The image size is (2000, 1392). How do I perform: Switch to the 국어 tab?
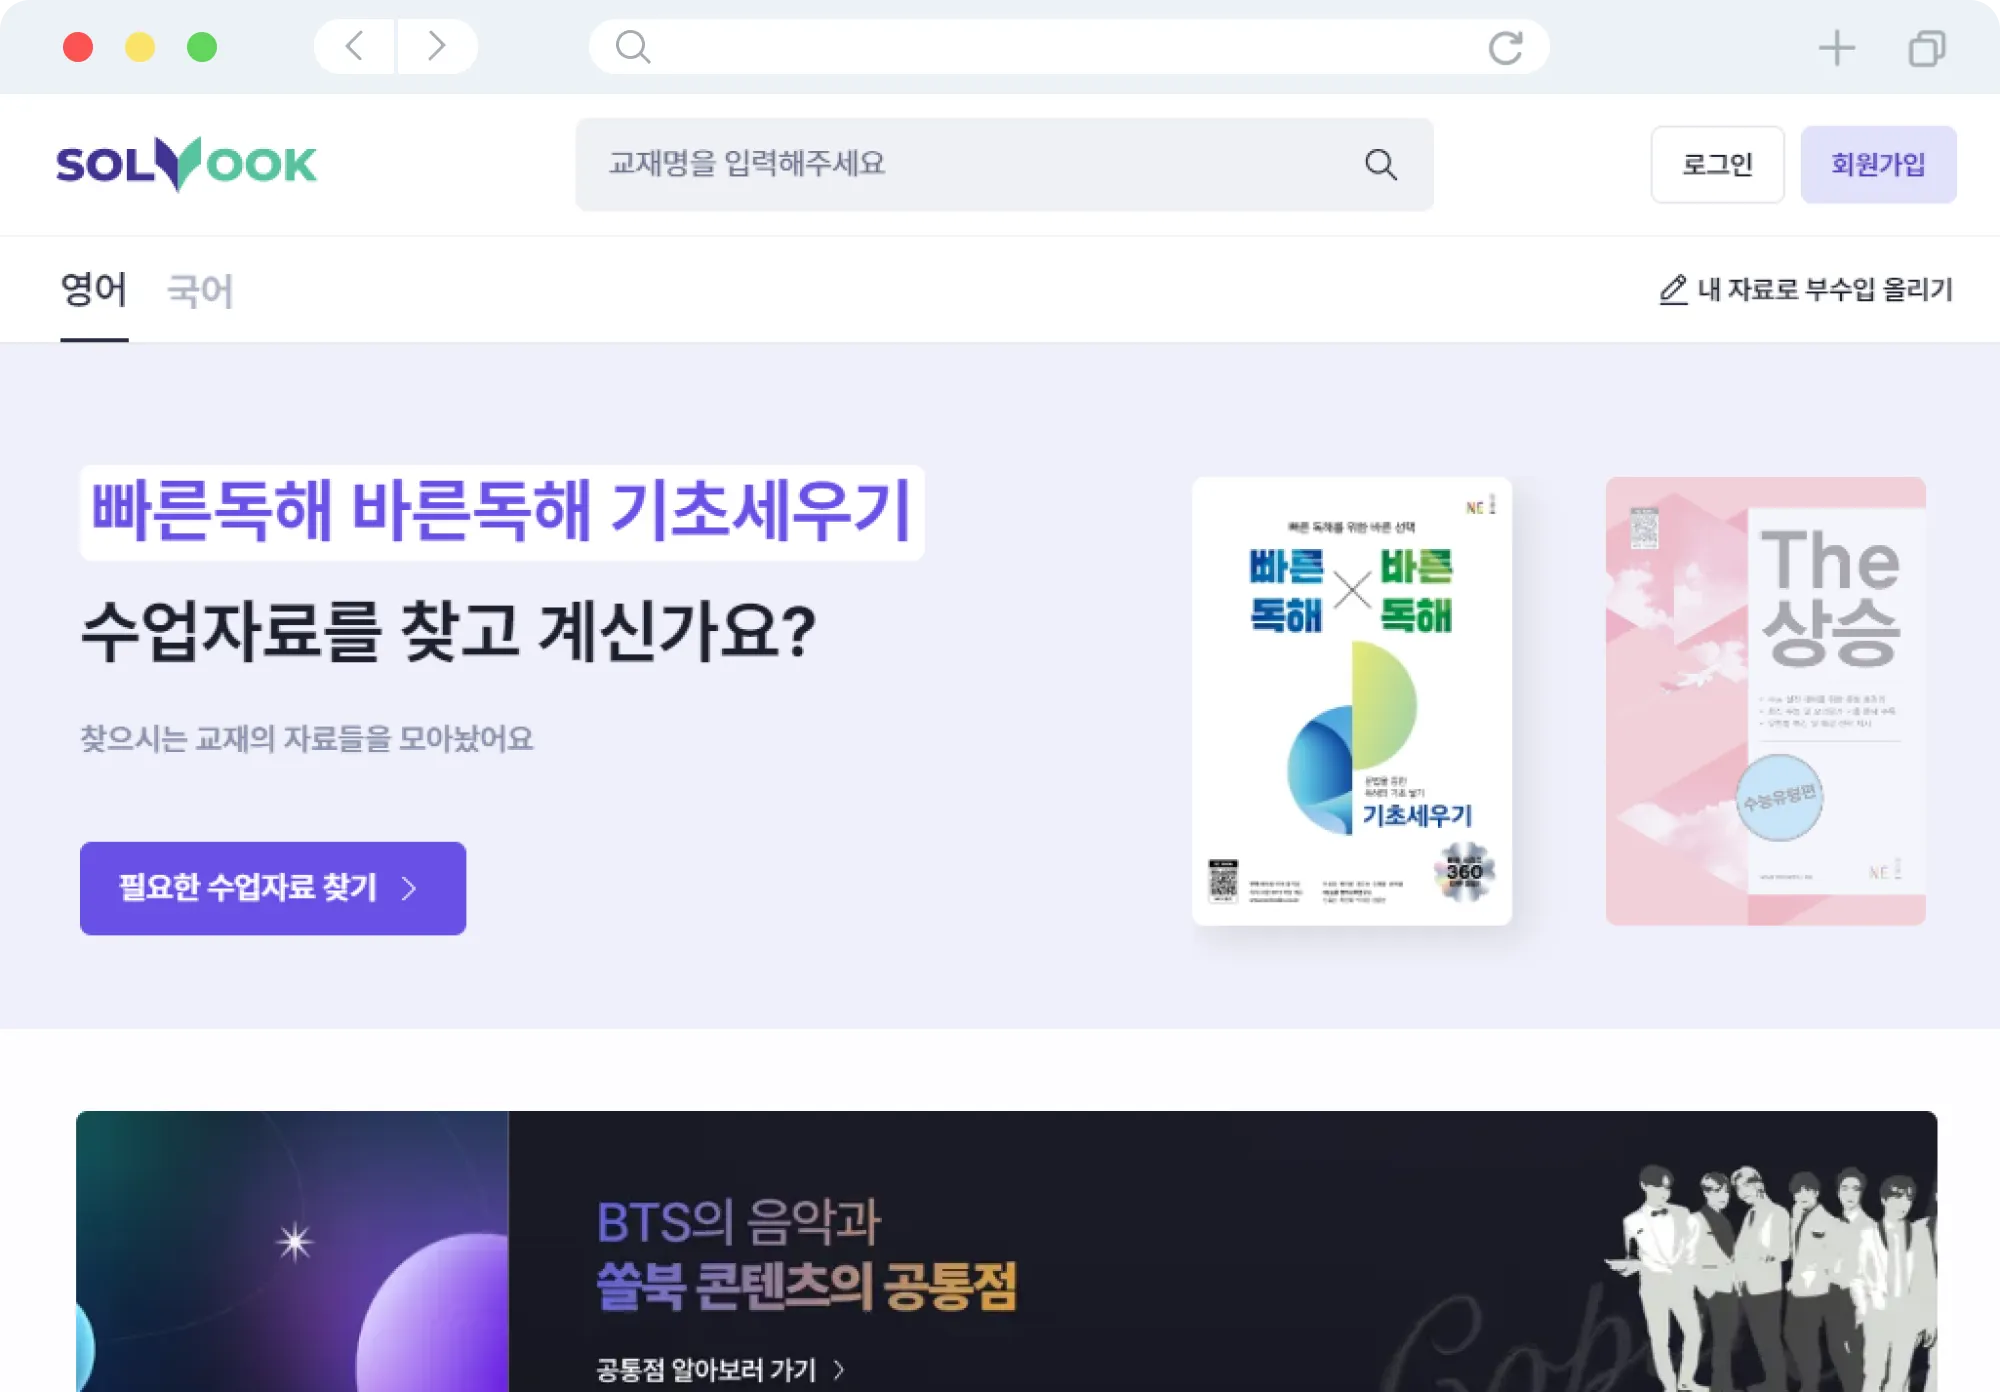coord(200,291)
